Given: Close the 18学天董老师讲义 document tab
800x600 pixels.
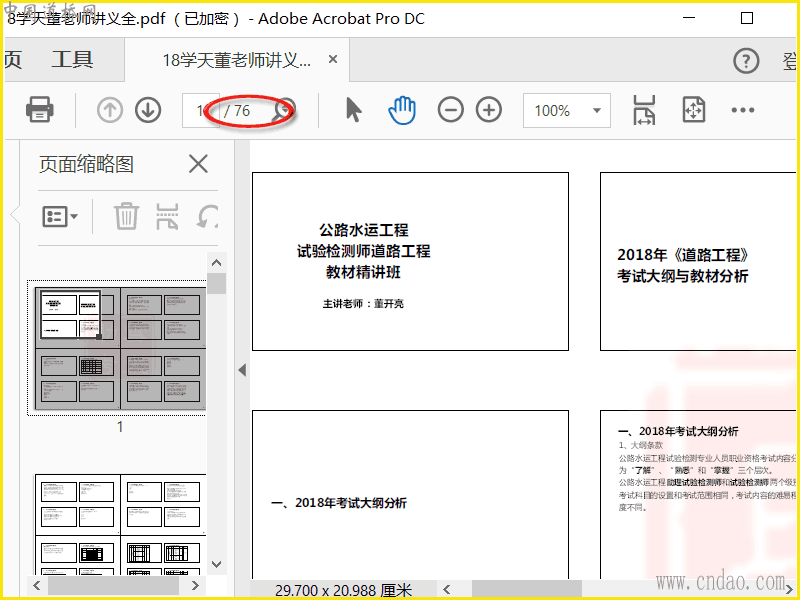Looking at the screenshot, I should (333, 60).
